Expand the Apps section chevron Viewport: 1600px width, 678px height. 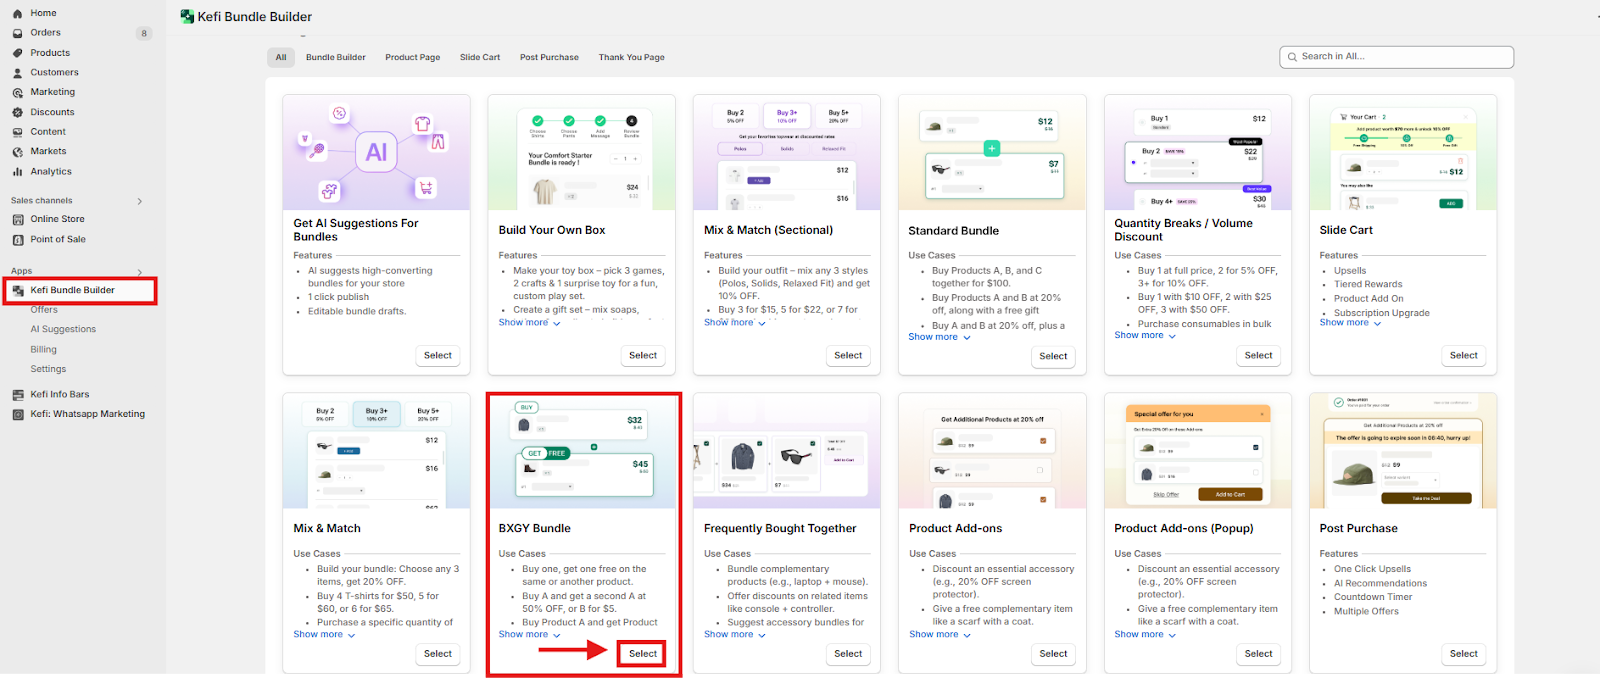click(x=139, y=272)
